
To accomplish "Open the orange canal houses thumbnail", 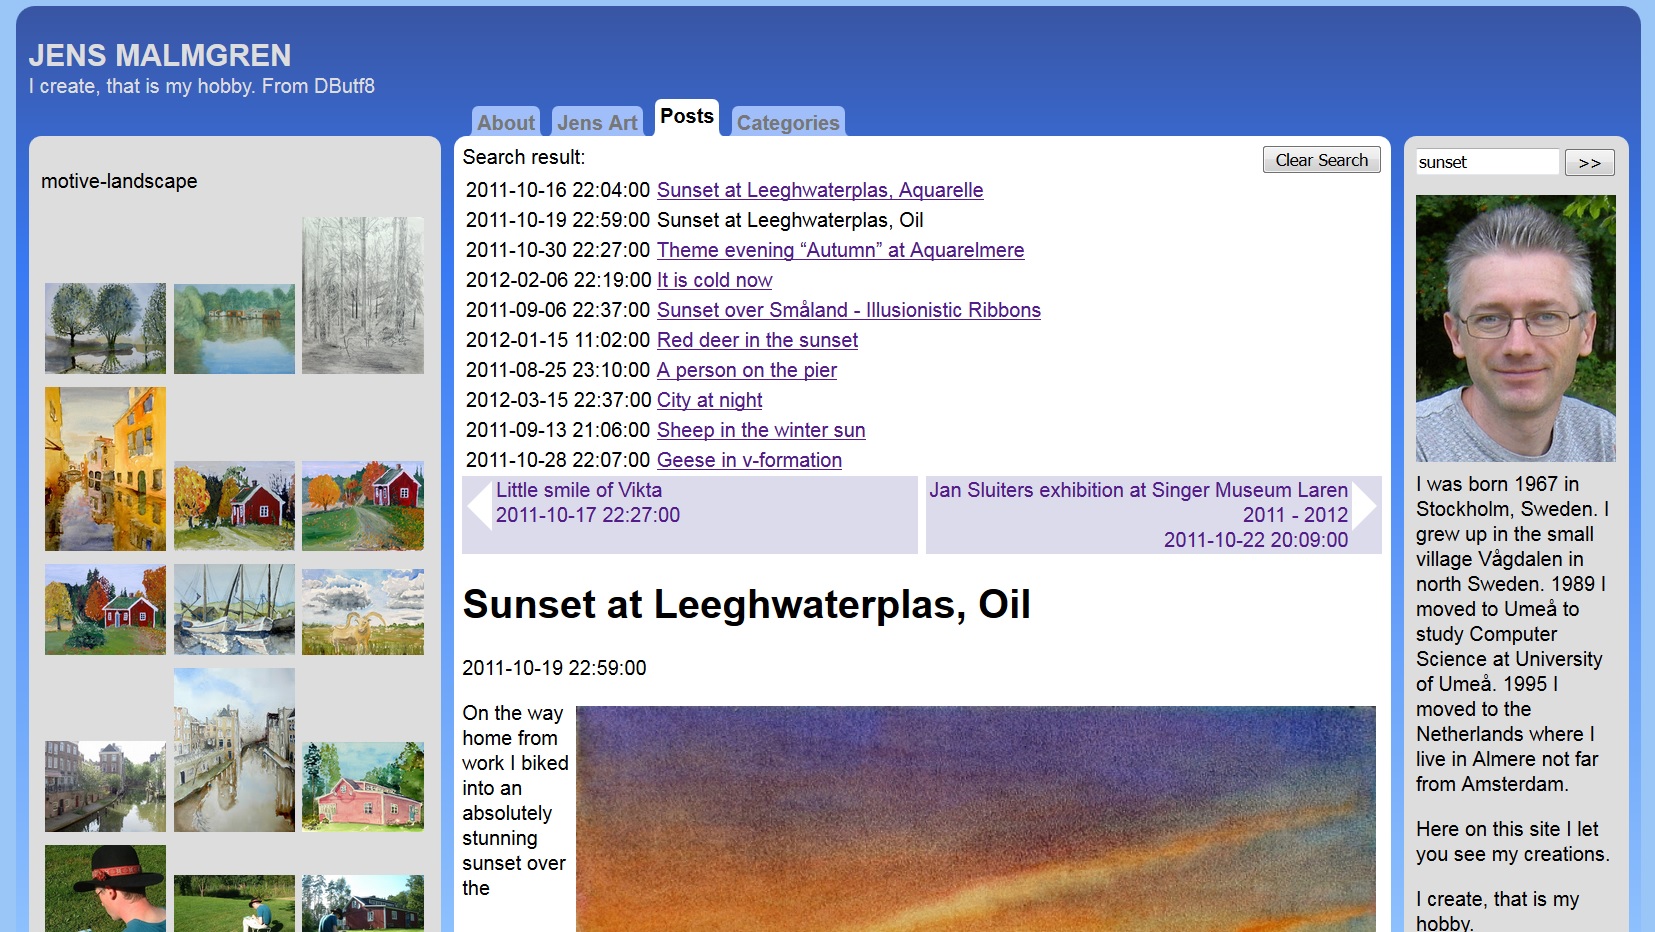I will coord(105,469).
